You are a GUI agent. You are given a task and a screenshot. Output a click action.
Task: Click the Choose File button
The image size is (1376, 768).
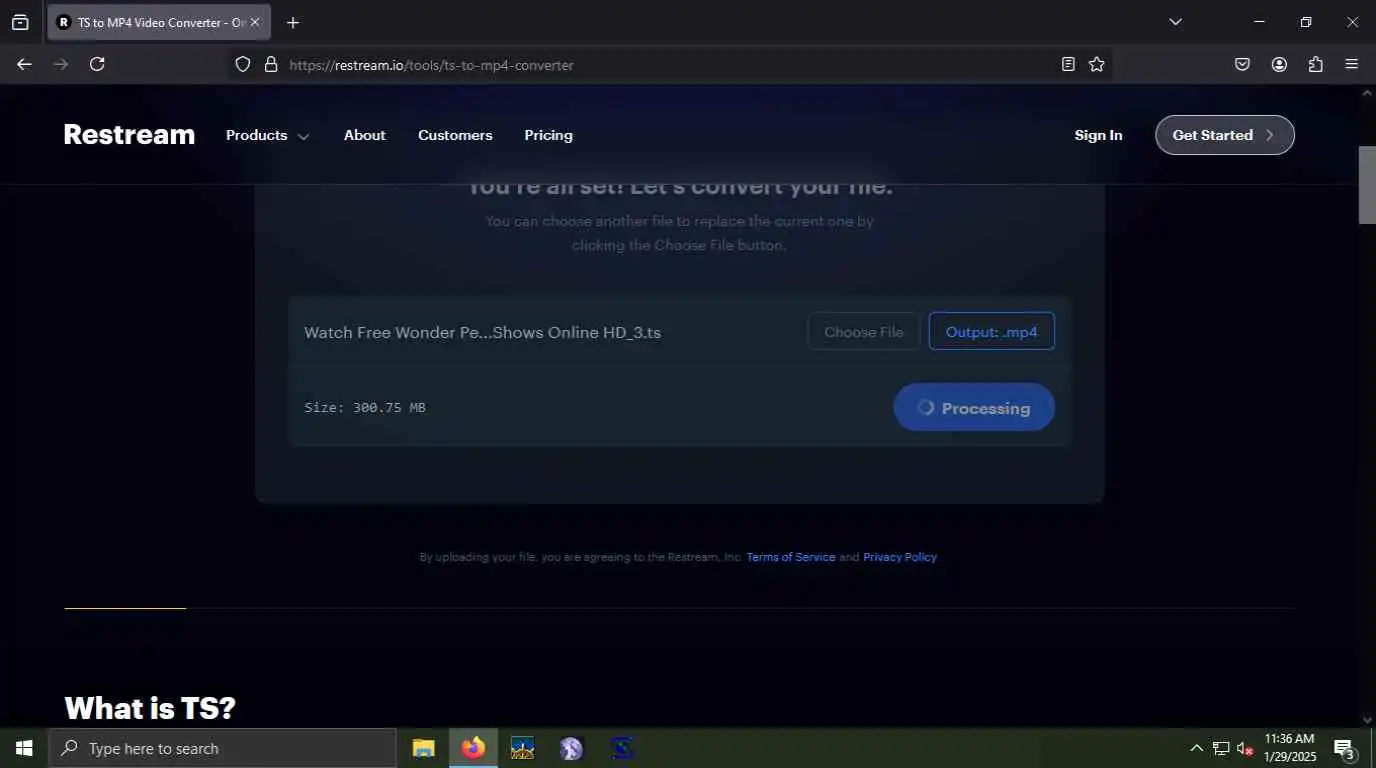(863, 332)
